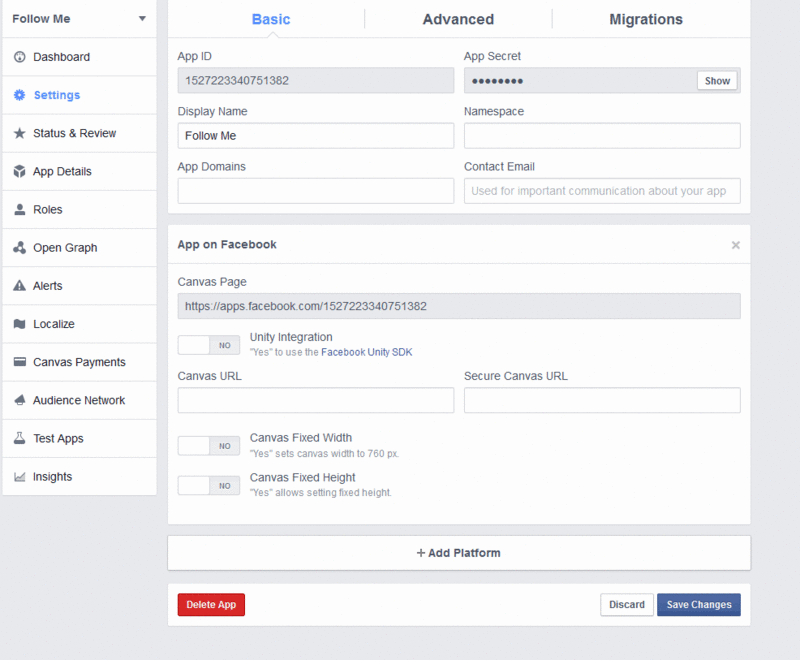Click the Canvas URL input field
The width and height of the screenshot is (800, 660).
point(316,400)
